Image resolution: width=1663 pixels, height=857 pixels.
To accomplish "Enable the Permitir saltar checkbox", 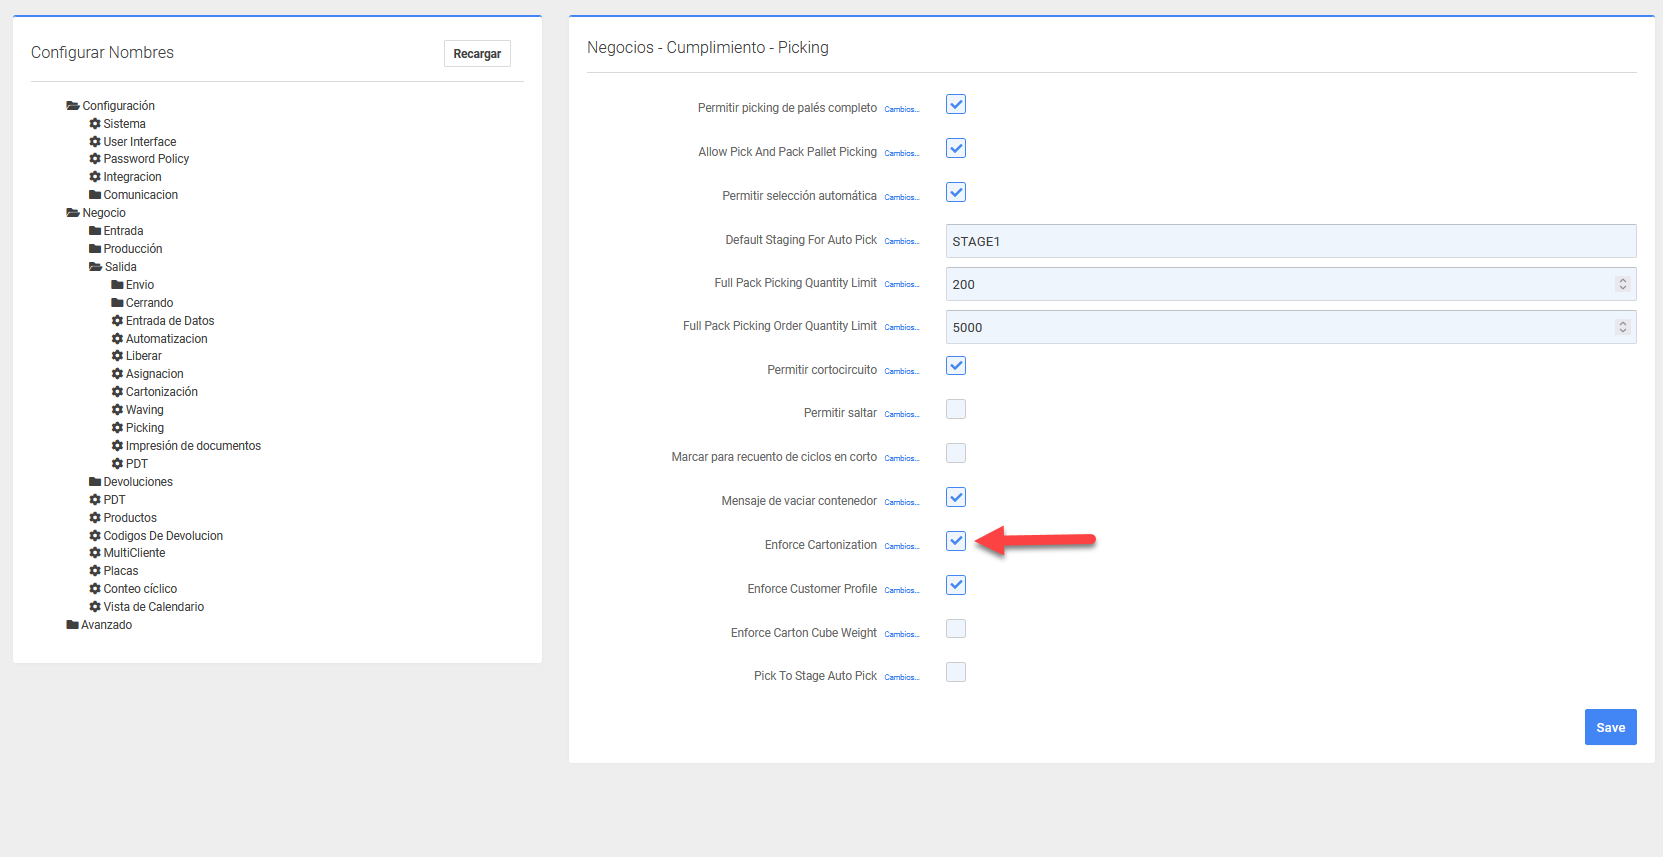I will coord(956,409).
